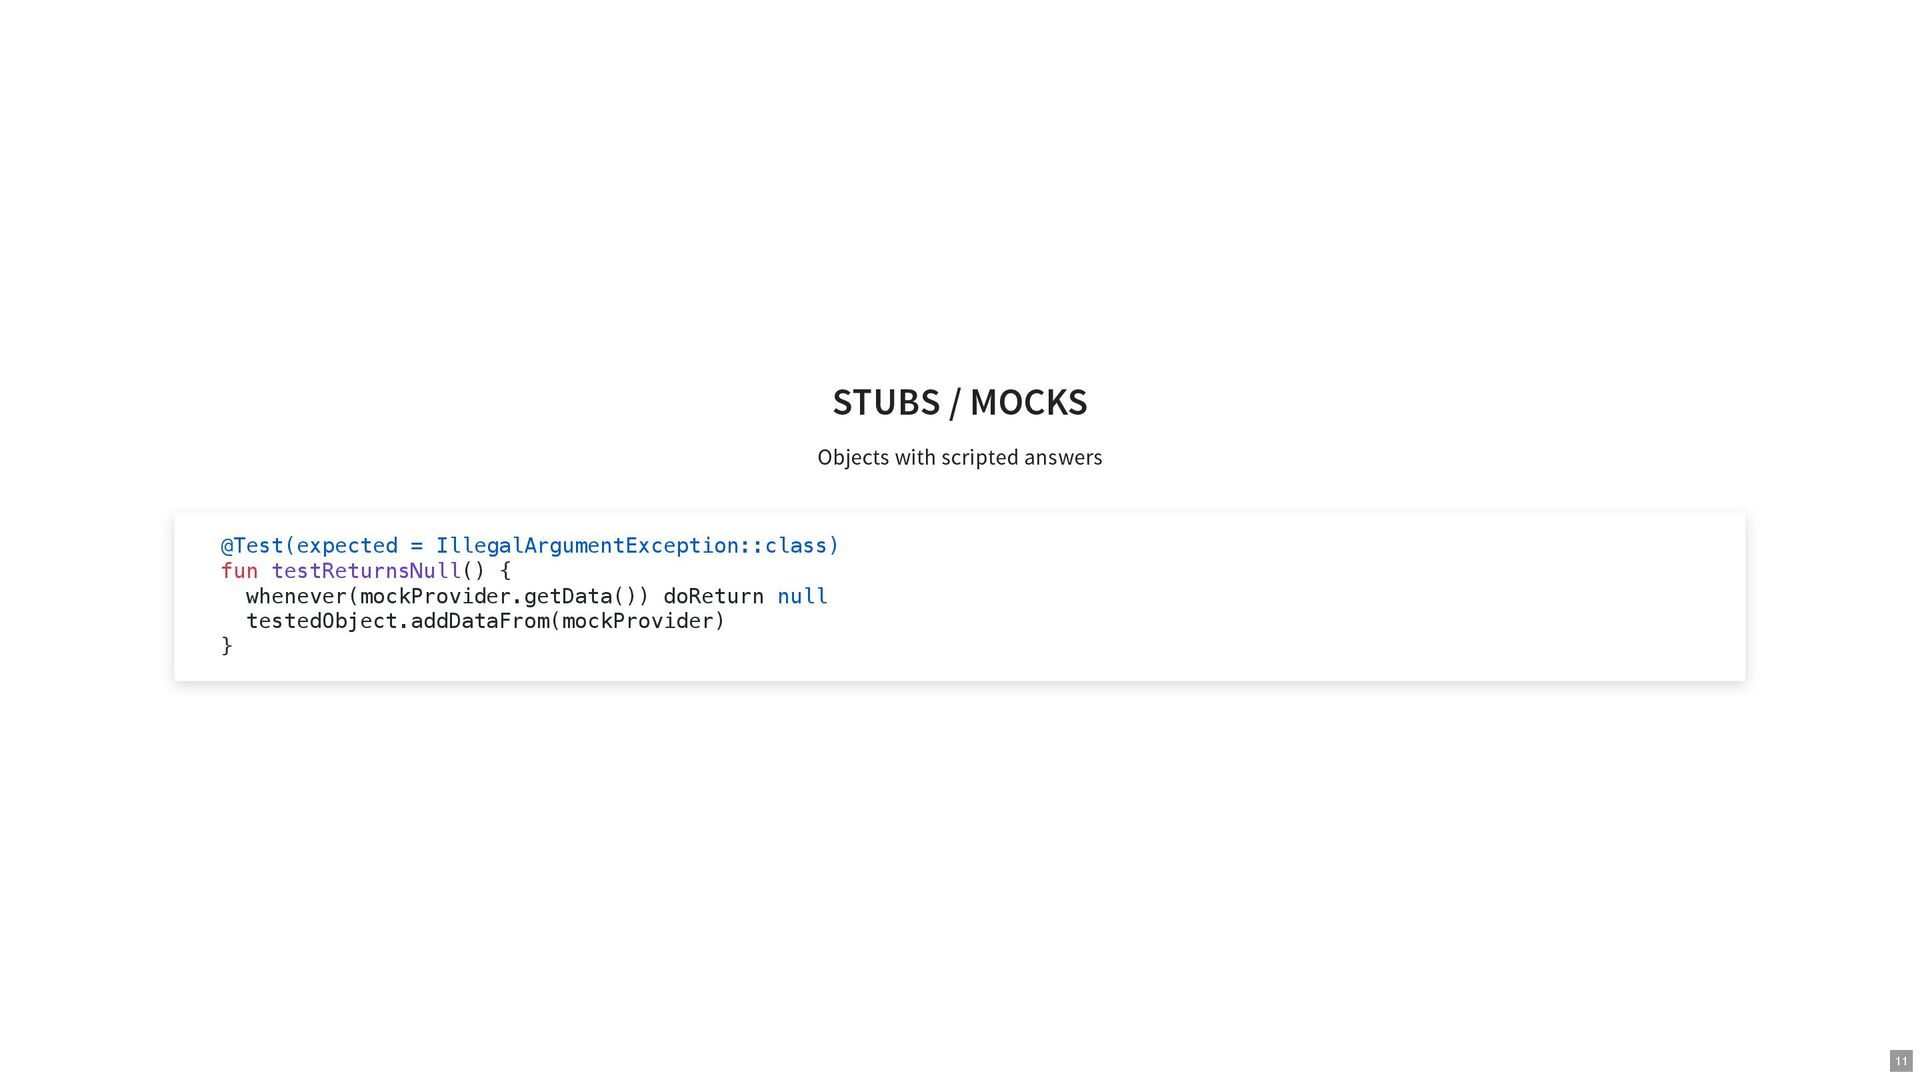Image resolution: width=1920 pixels, height=1080 pixels.
Task: Click the testReturnsNull function name
Action: (366, 571)
